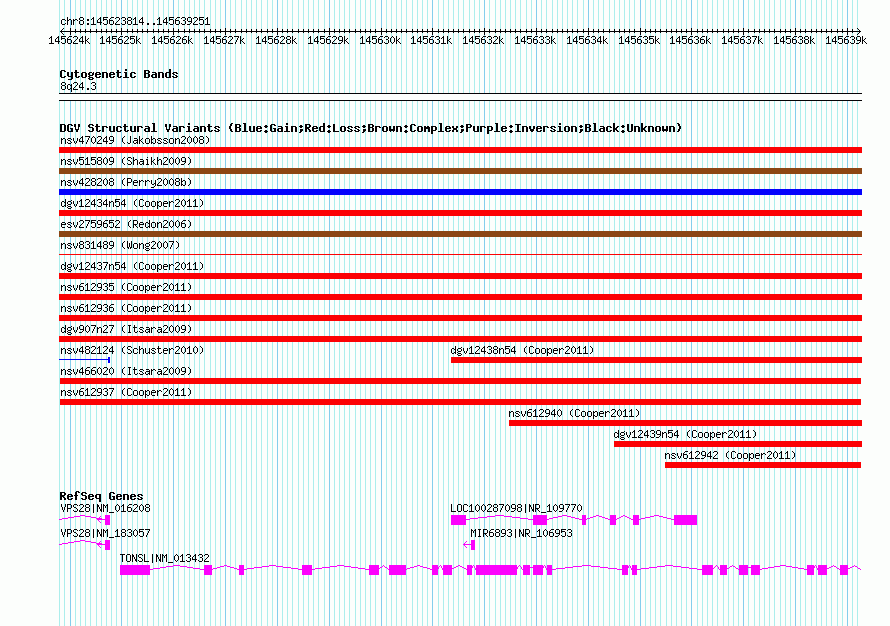This screenshot has width=890, height=626.
Task: Click the right arrowhead of the ruler
Action: (x=859, y=31)
